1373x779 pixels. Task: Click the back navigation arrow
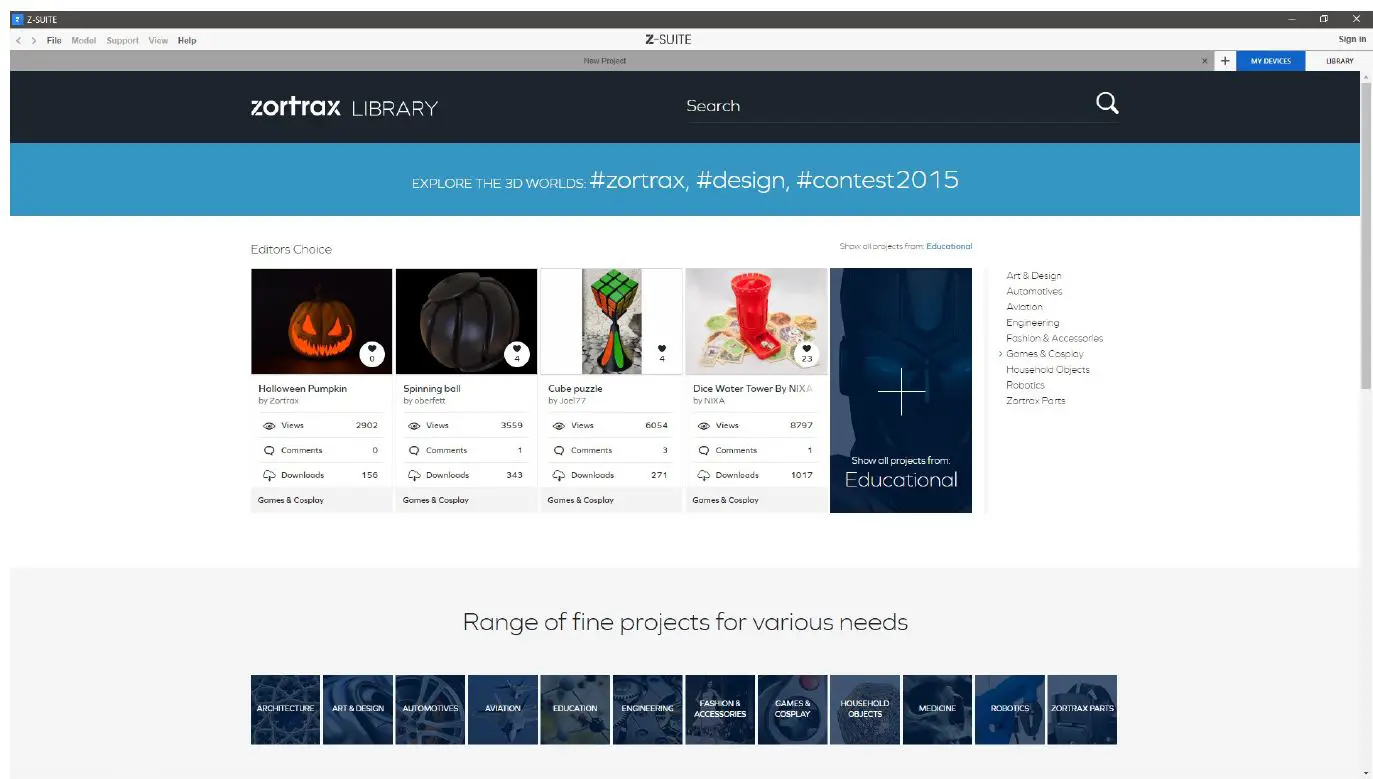(18, 40)
